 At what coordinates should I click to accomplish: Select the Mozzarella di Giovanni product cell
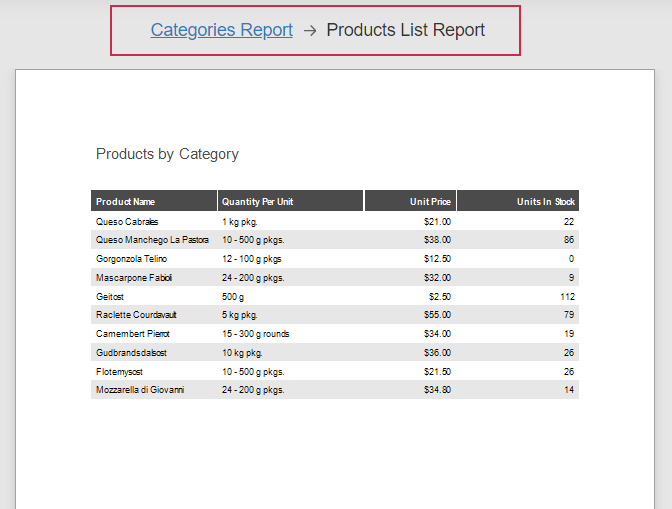140,390
